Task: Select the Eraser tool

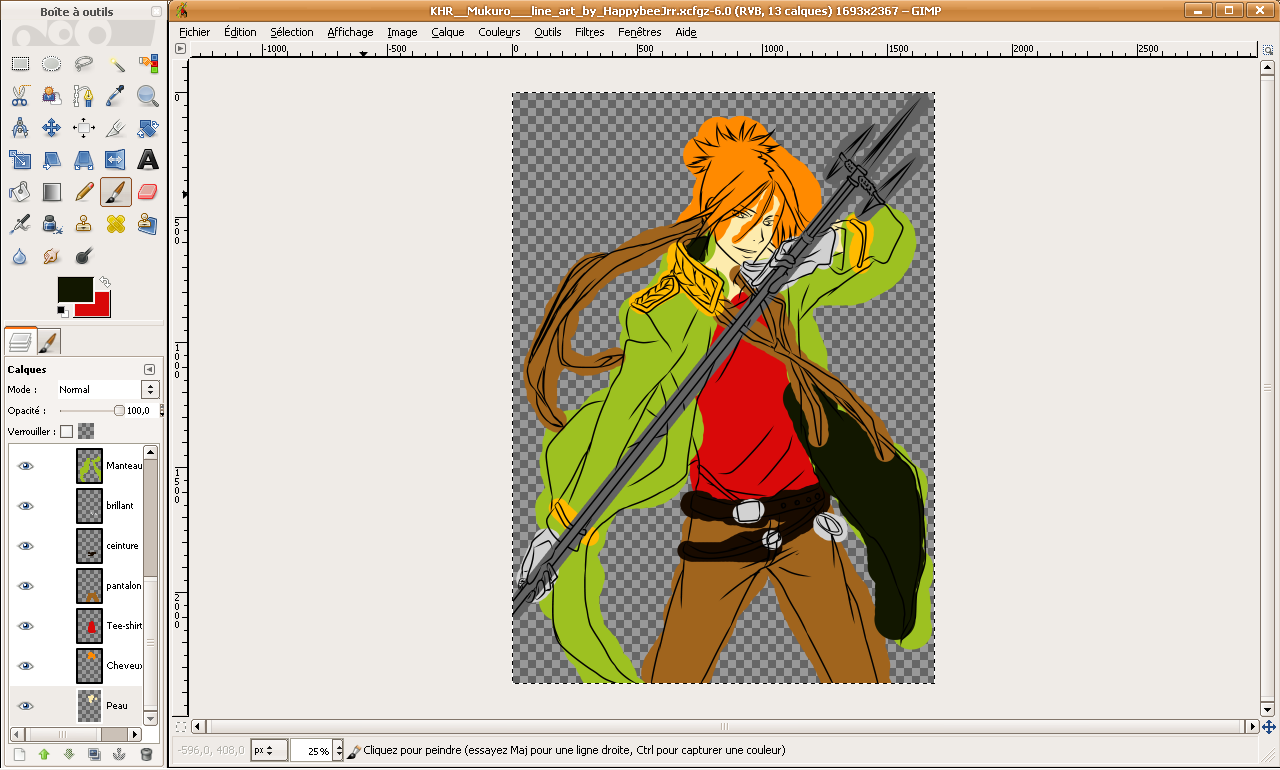Action: 148,191
